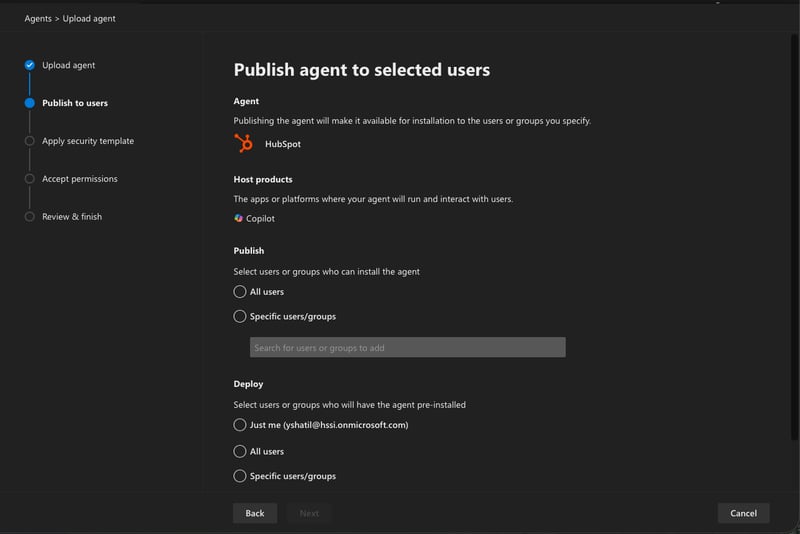The width and height of the screenshot is (800, 534).
Task: Click the Accept permissions step circle
Action: pos(30,179)
